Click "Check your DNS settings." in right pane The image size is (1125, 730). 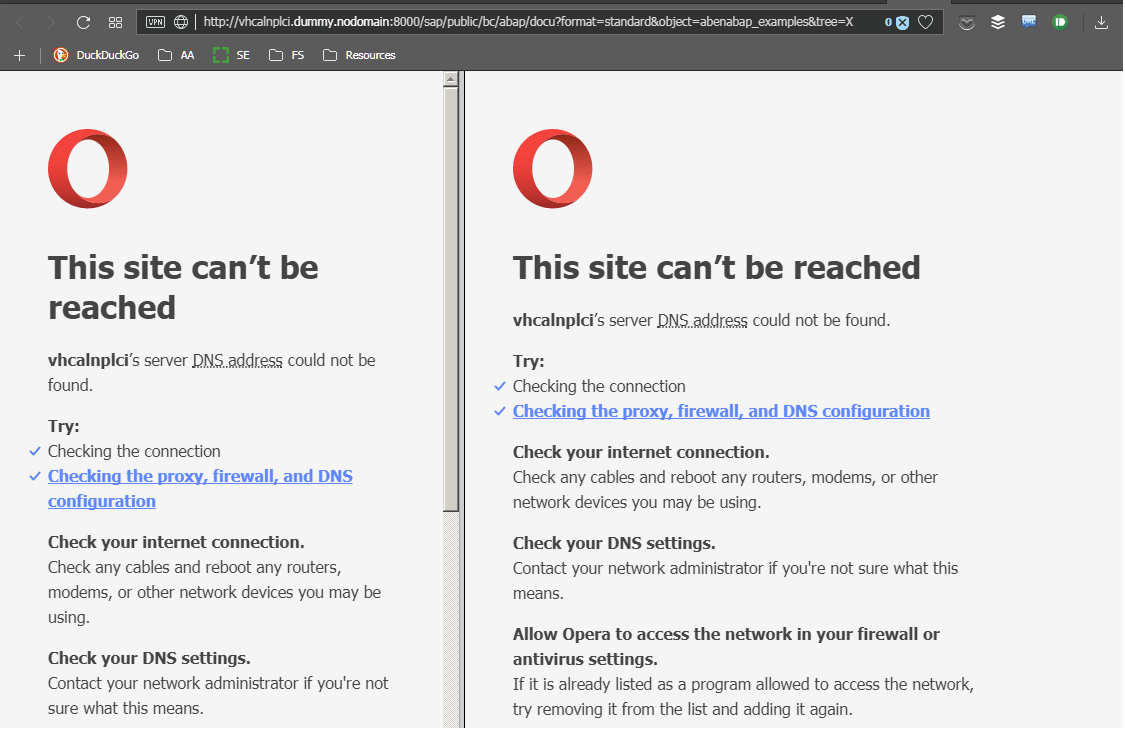click(x=614, y=543)
